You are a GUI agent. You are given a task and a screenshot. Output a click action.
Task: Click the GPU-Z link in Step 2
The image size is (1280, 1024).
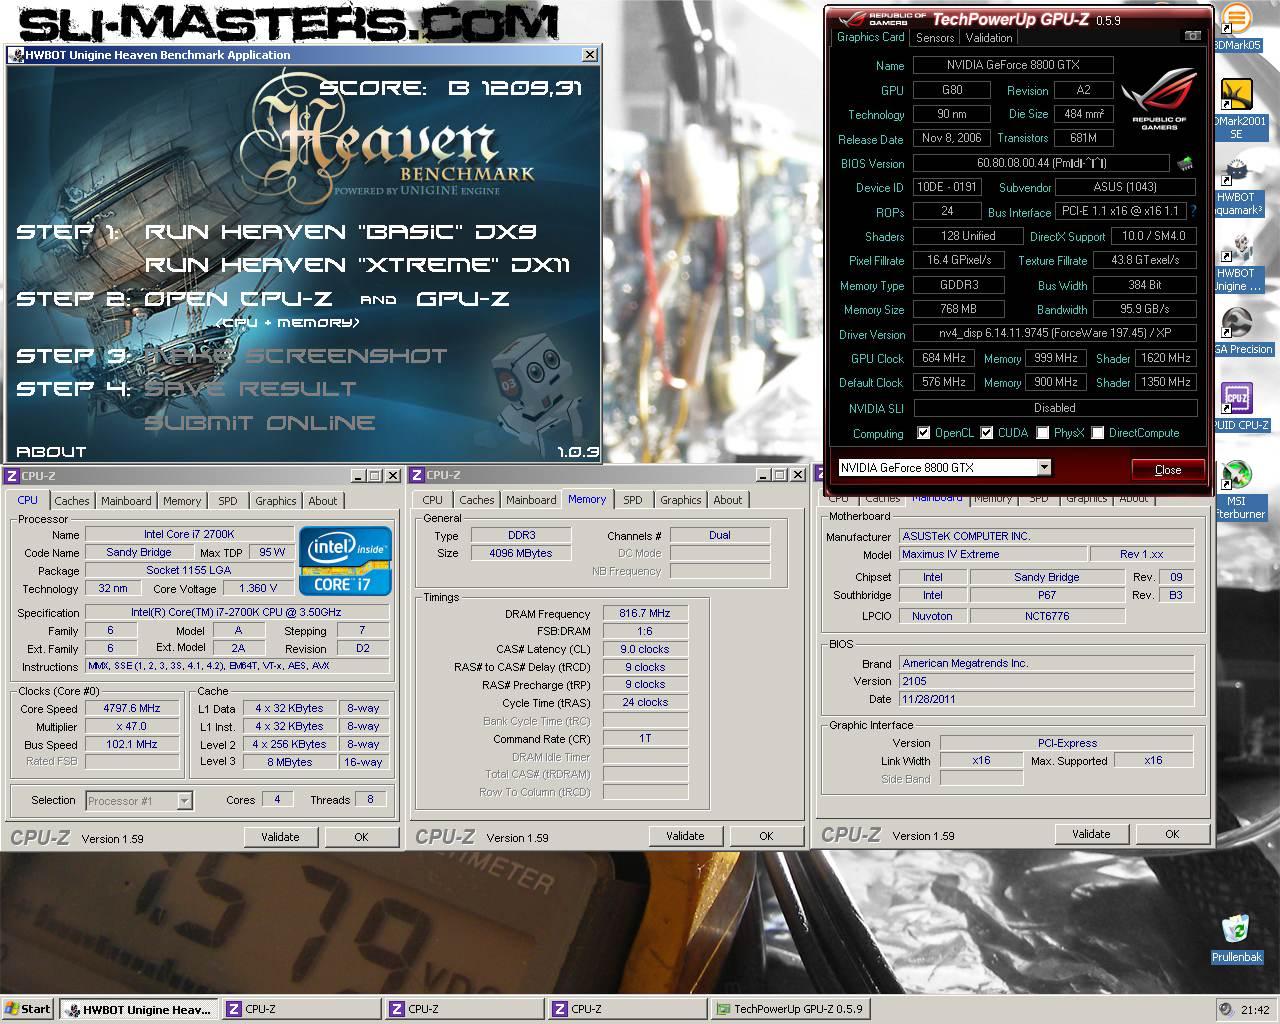point(463,298)
